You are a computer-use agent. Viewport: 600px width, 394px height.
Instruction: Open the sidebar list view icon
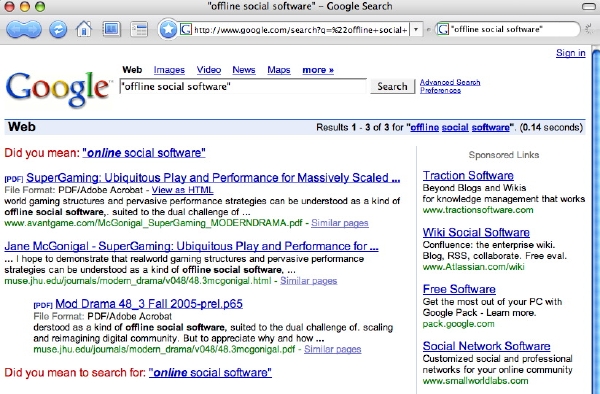coord(139,29)
